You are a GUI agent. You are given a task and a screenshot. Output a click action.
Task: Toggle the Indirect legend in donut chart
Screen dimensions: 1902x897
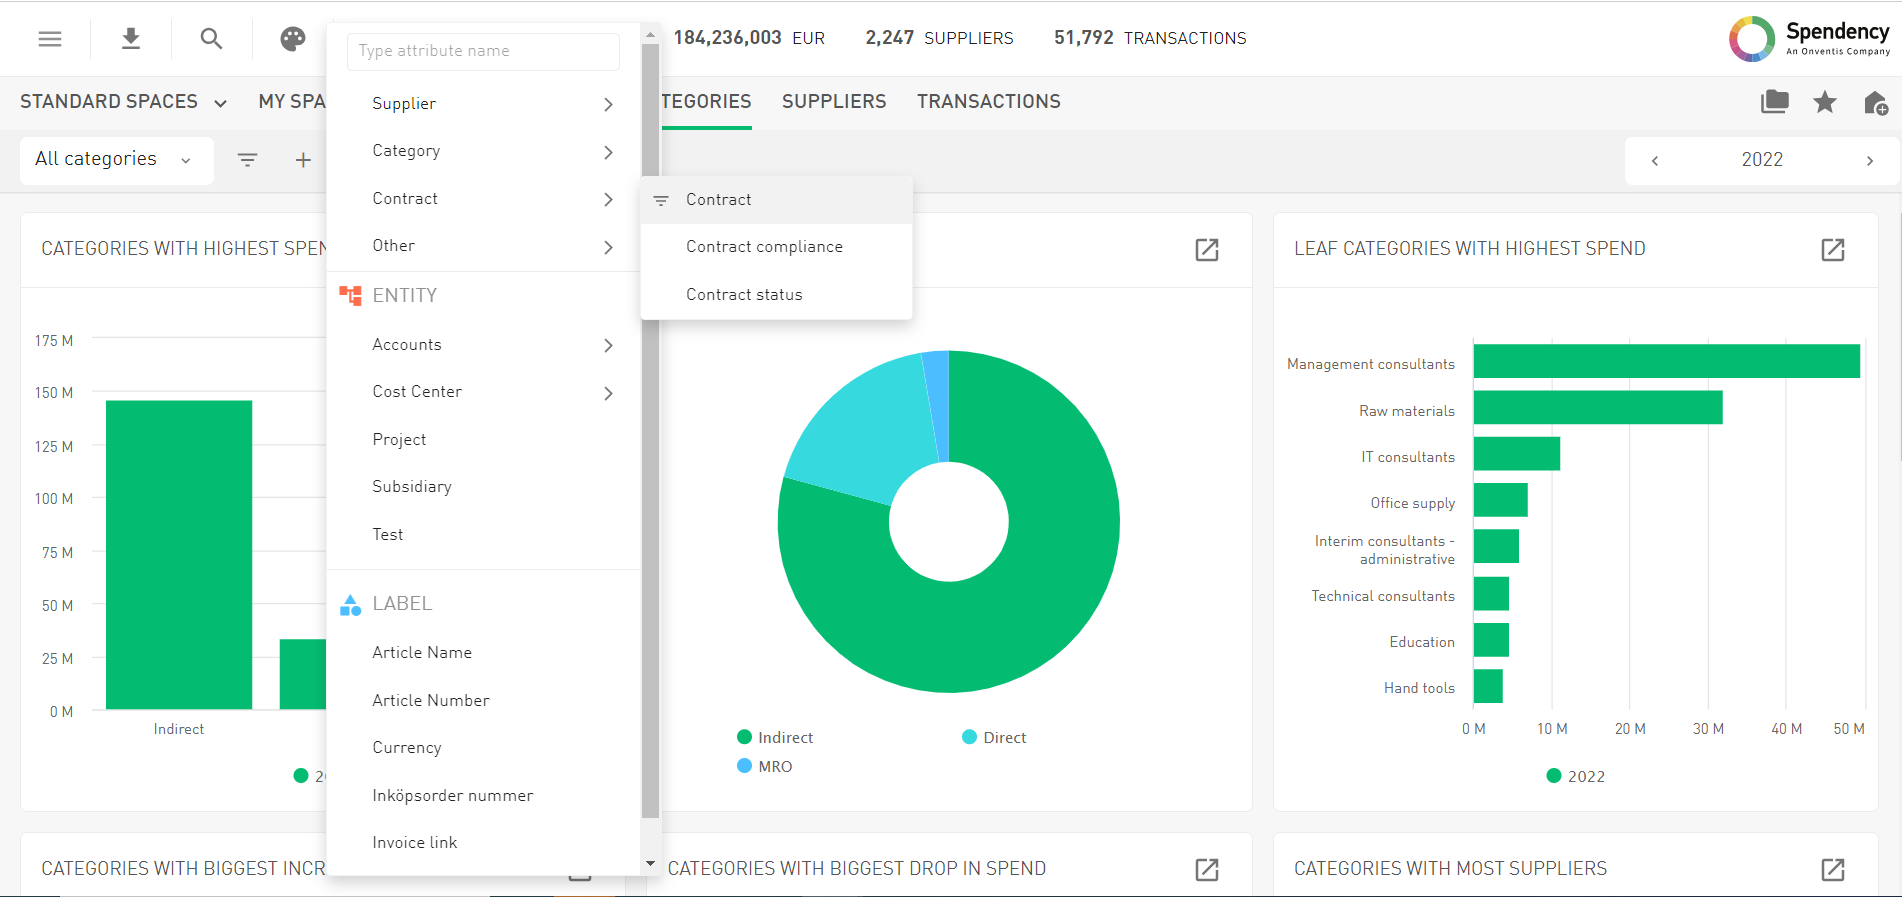click(775, 738)
